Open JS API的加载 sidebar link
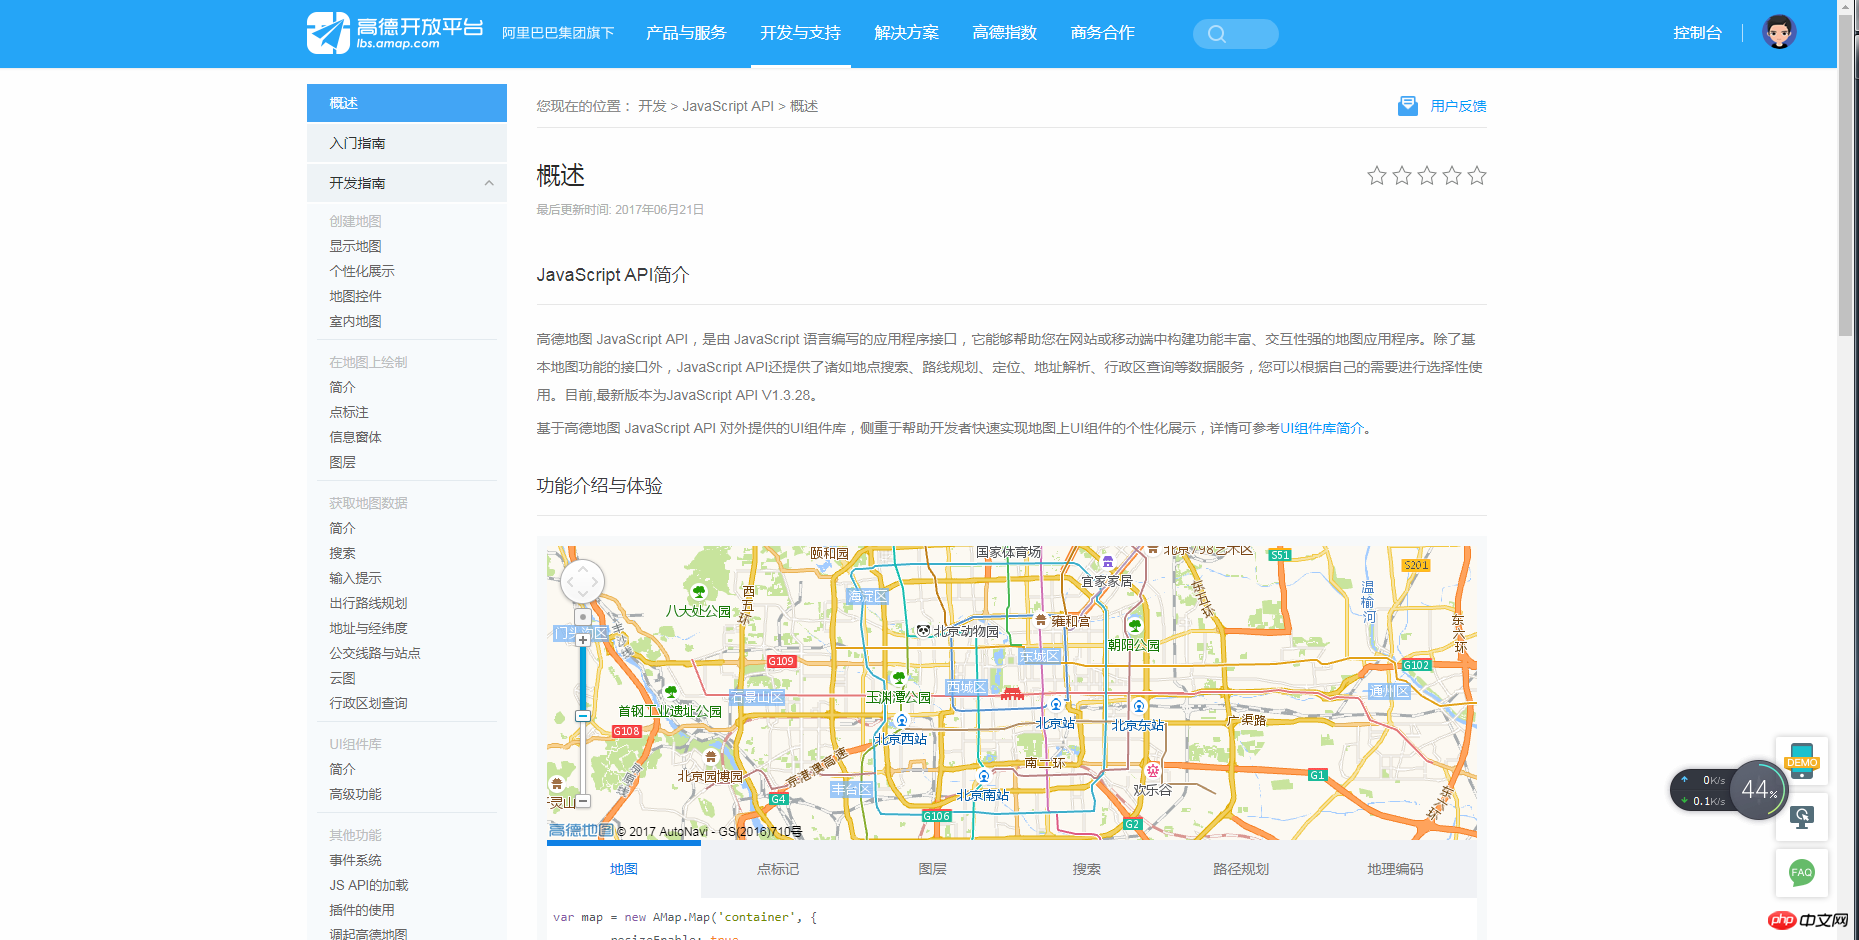Image resolution: width=1859 pixels, height=940 pixels. tap(369, 885)
